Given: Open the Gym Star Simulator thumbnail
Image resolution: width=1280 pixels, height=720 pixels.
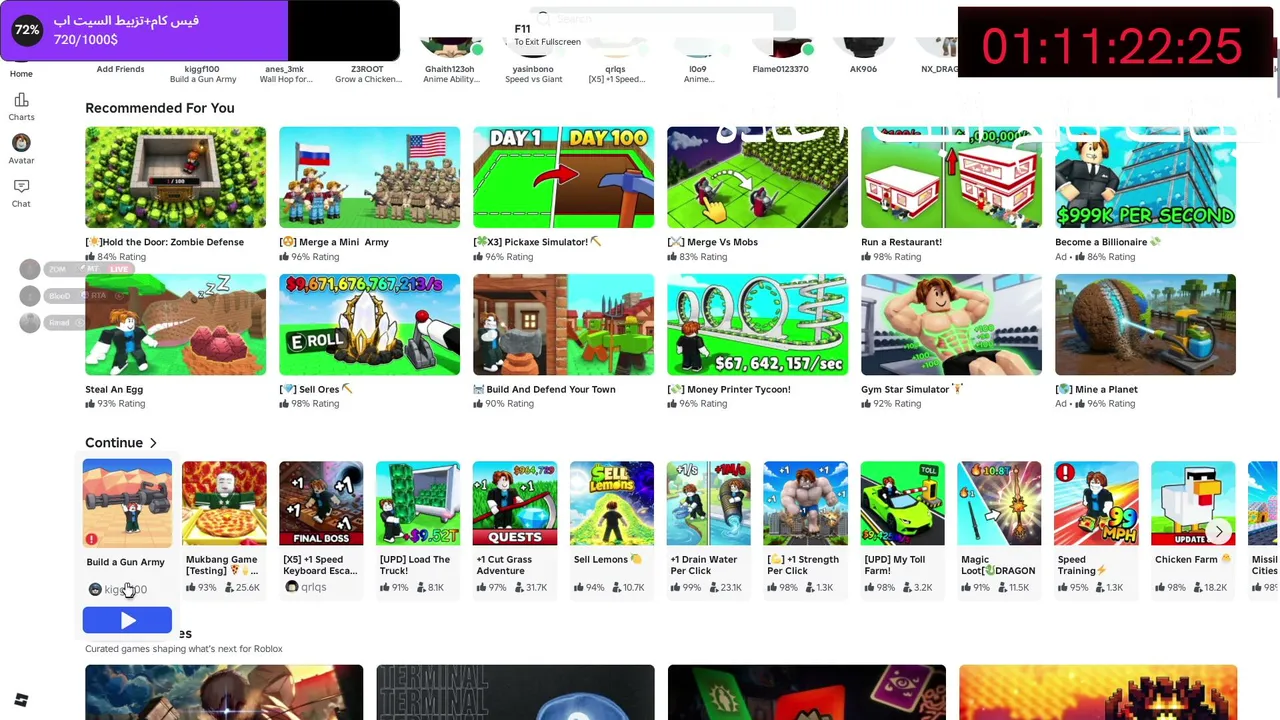Looking at the screenshot, I should [x=951, y=325].
